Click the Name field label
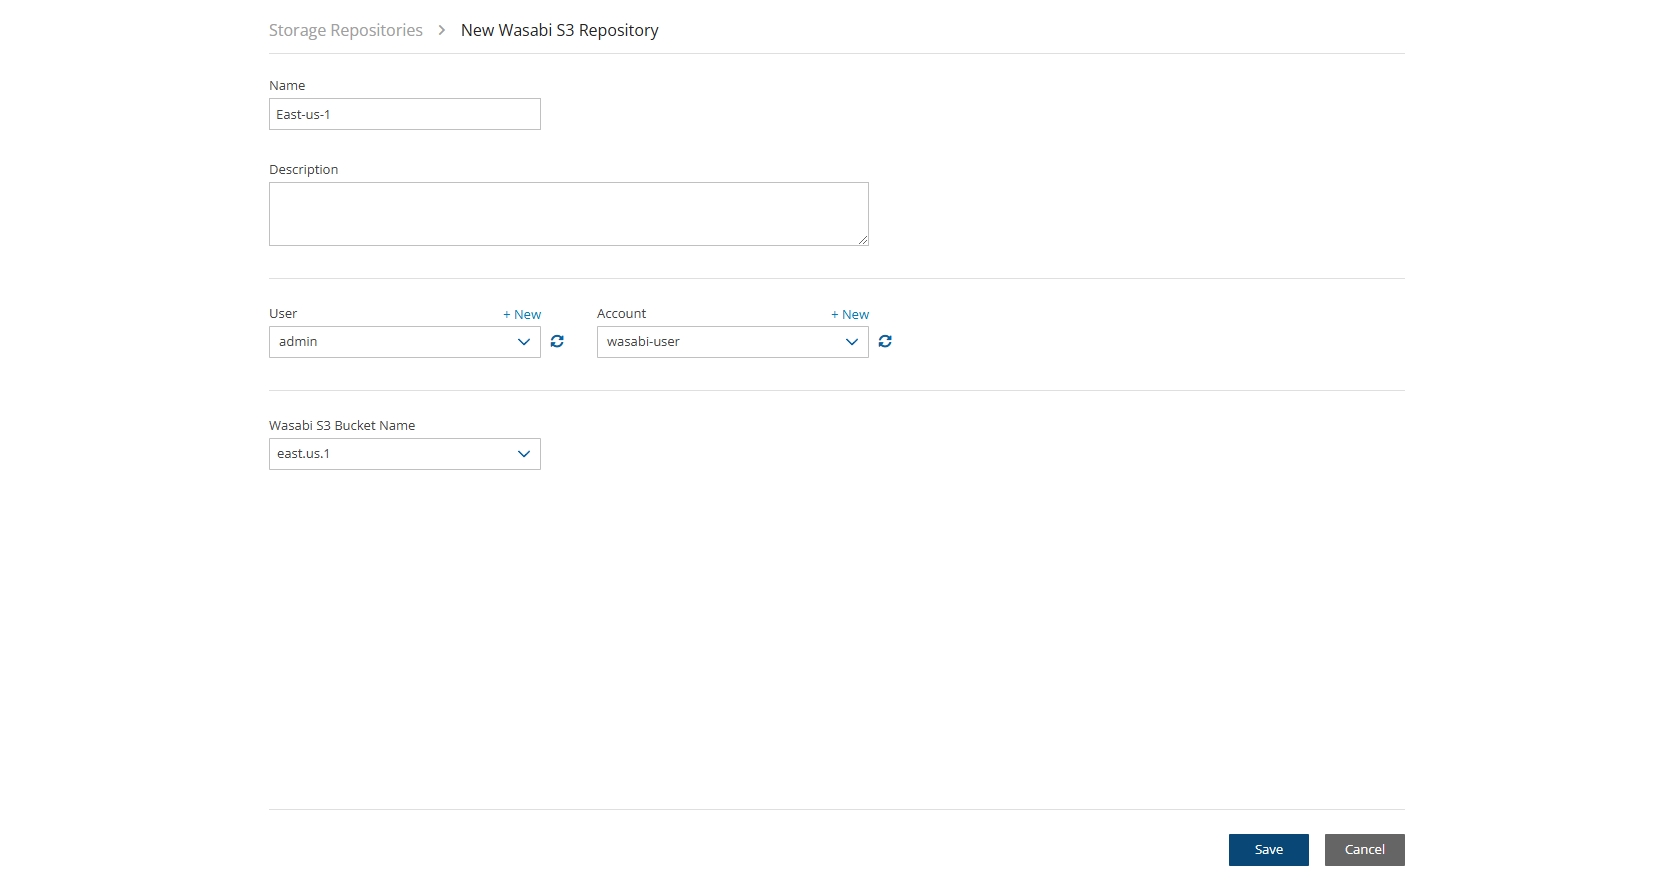The height and width of the screenshot is (888, 1674). [287, 86]
